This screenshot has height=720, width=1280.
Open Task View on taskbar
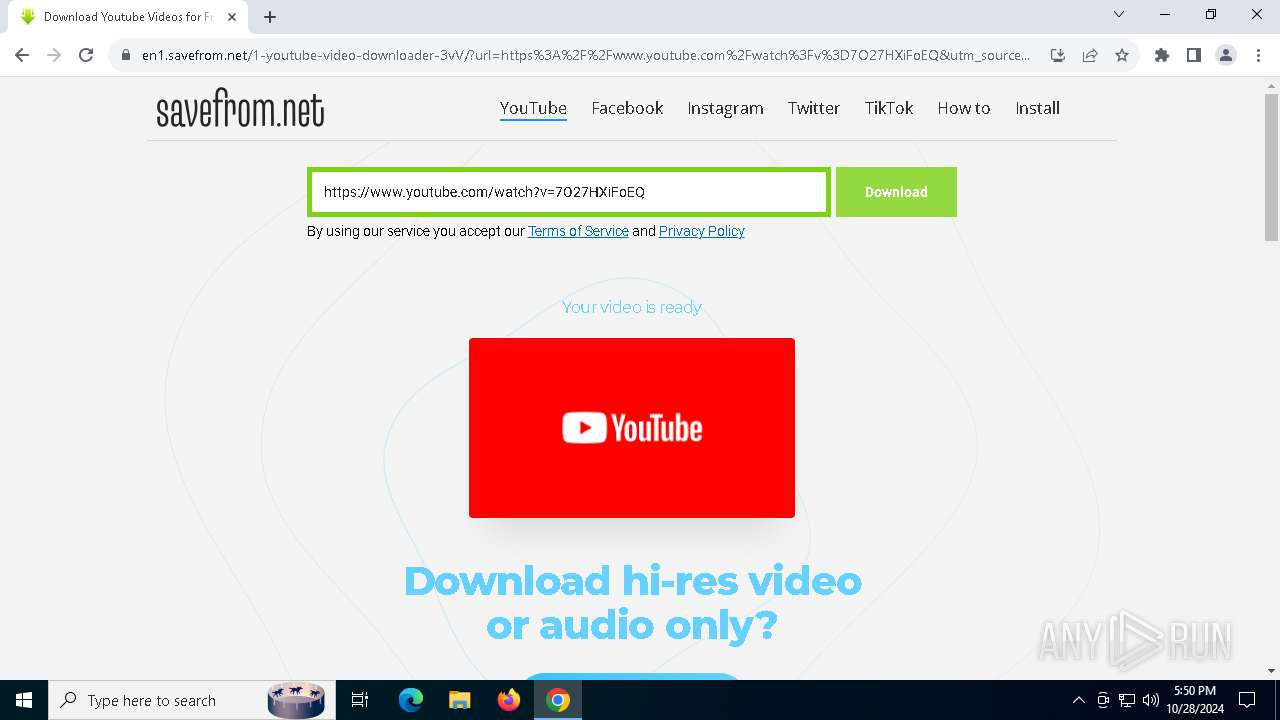(x=360, y=700)
